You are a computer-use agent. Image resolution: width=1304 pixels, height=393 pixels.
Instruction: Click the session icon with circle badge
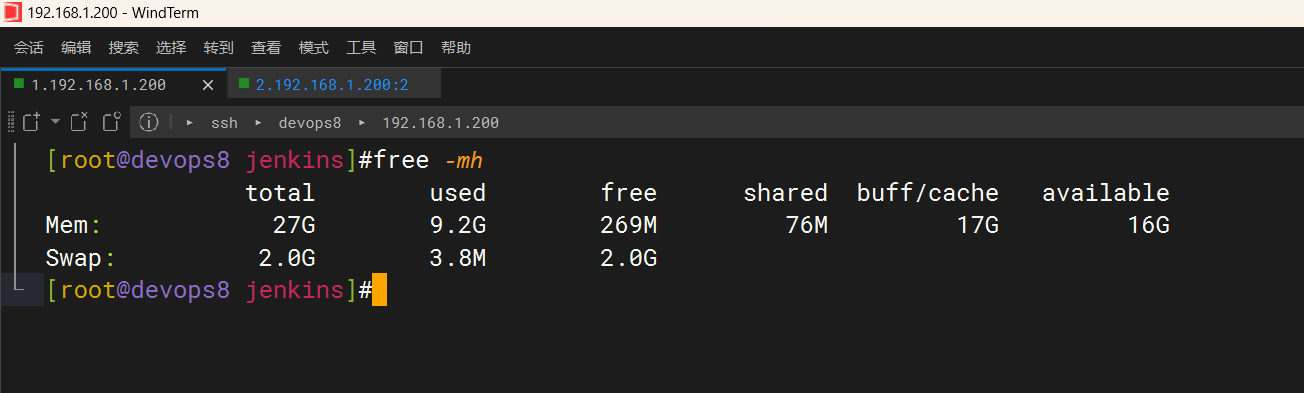pyautogui.click(x=111, y=122)
